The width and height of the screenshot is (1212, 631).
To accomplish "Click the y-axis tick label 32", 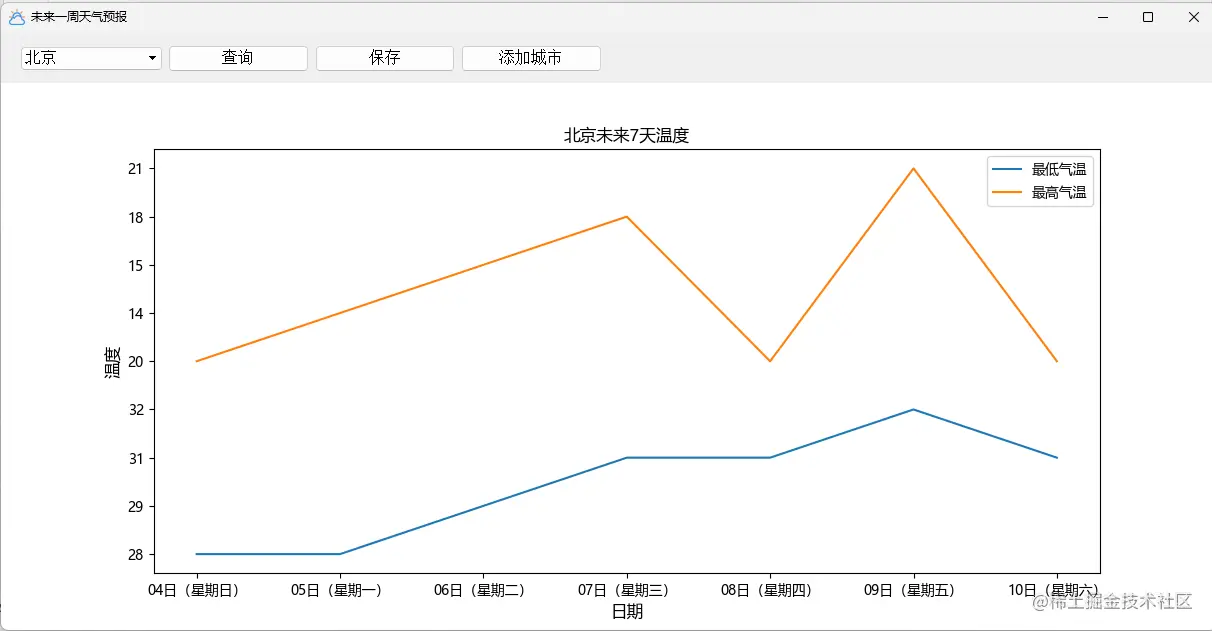I will (136, 410).
